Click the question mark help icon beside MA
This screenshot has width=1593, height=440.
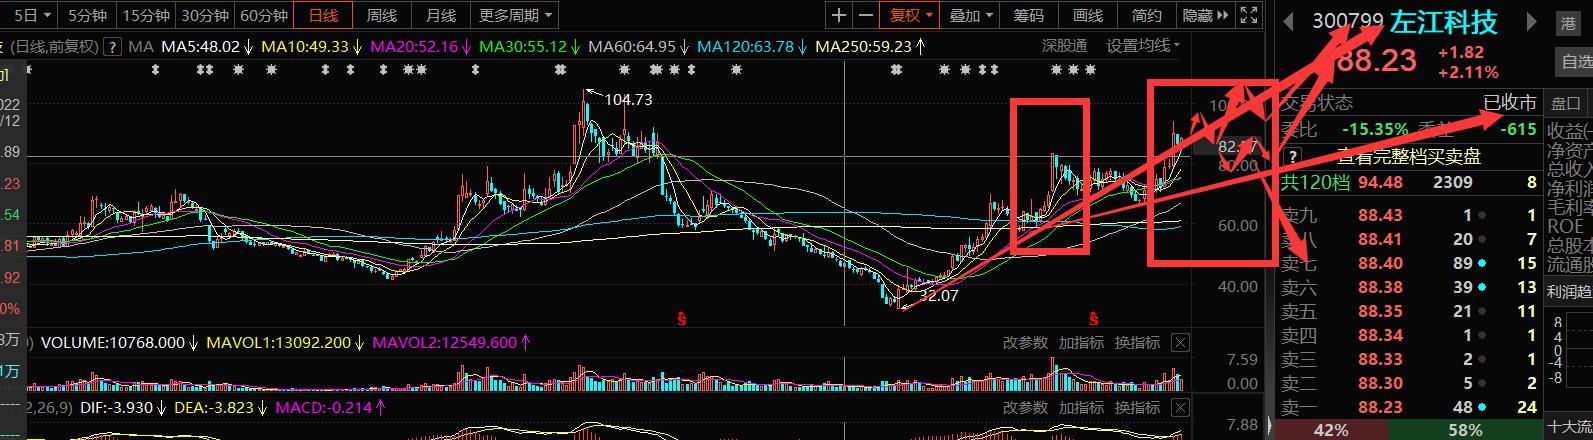113,46
